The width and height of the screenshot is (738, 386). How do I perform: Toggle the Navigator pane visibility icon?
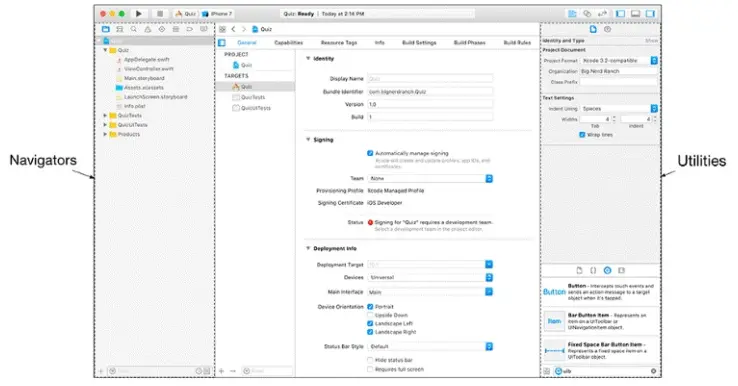pos(621,14)
